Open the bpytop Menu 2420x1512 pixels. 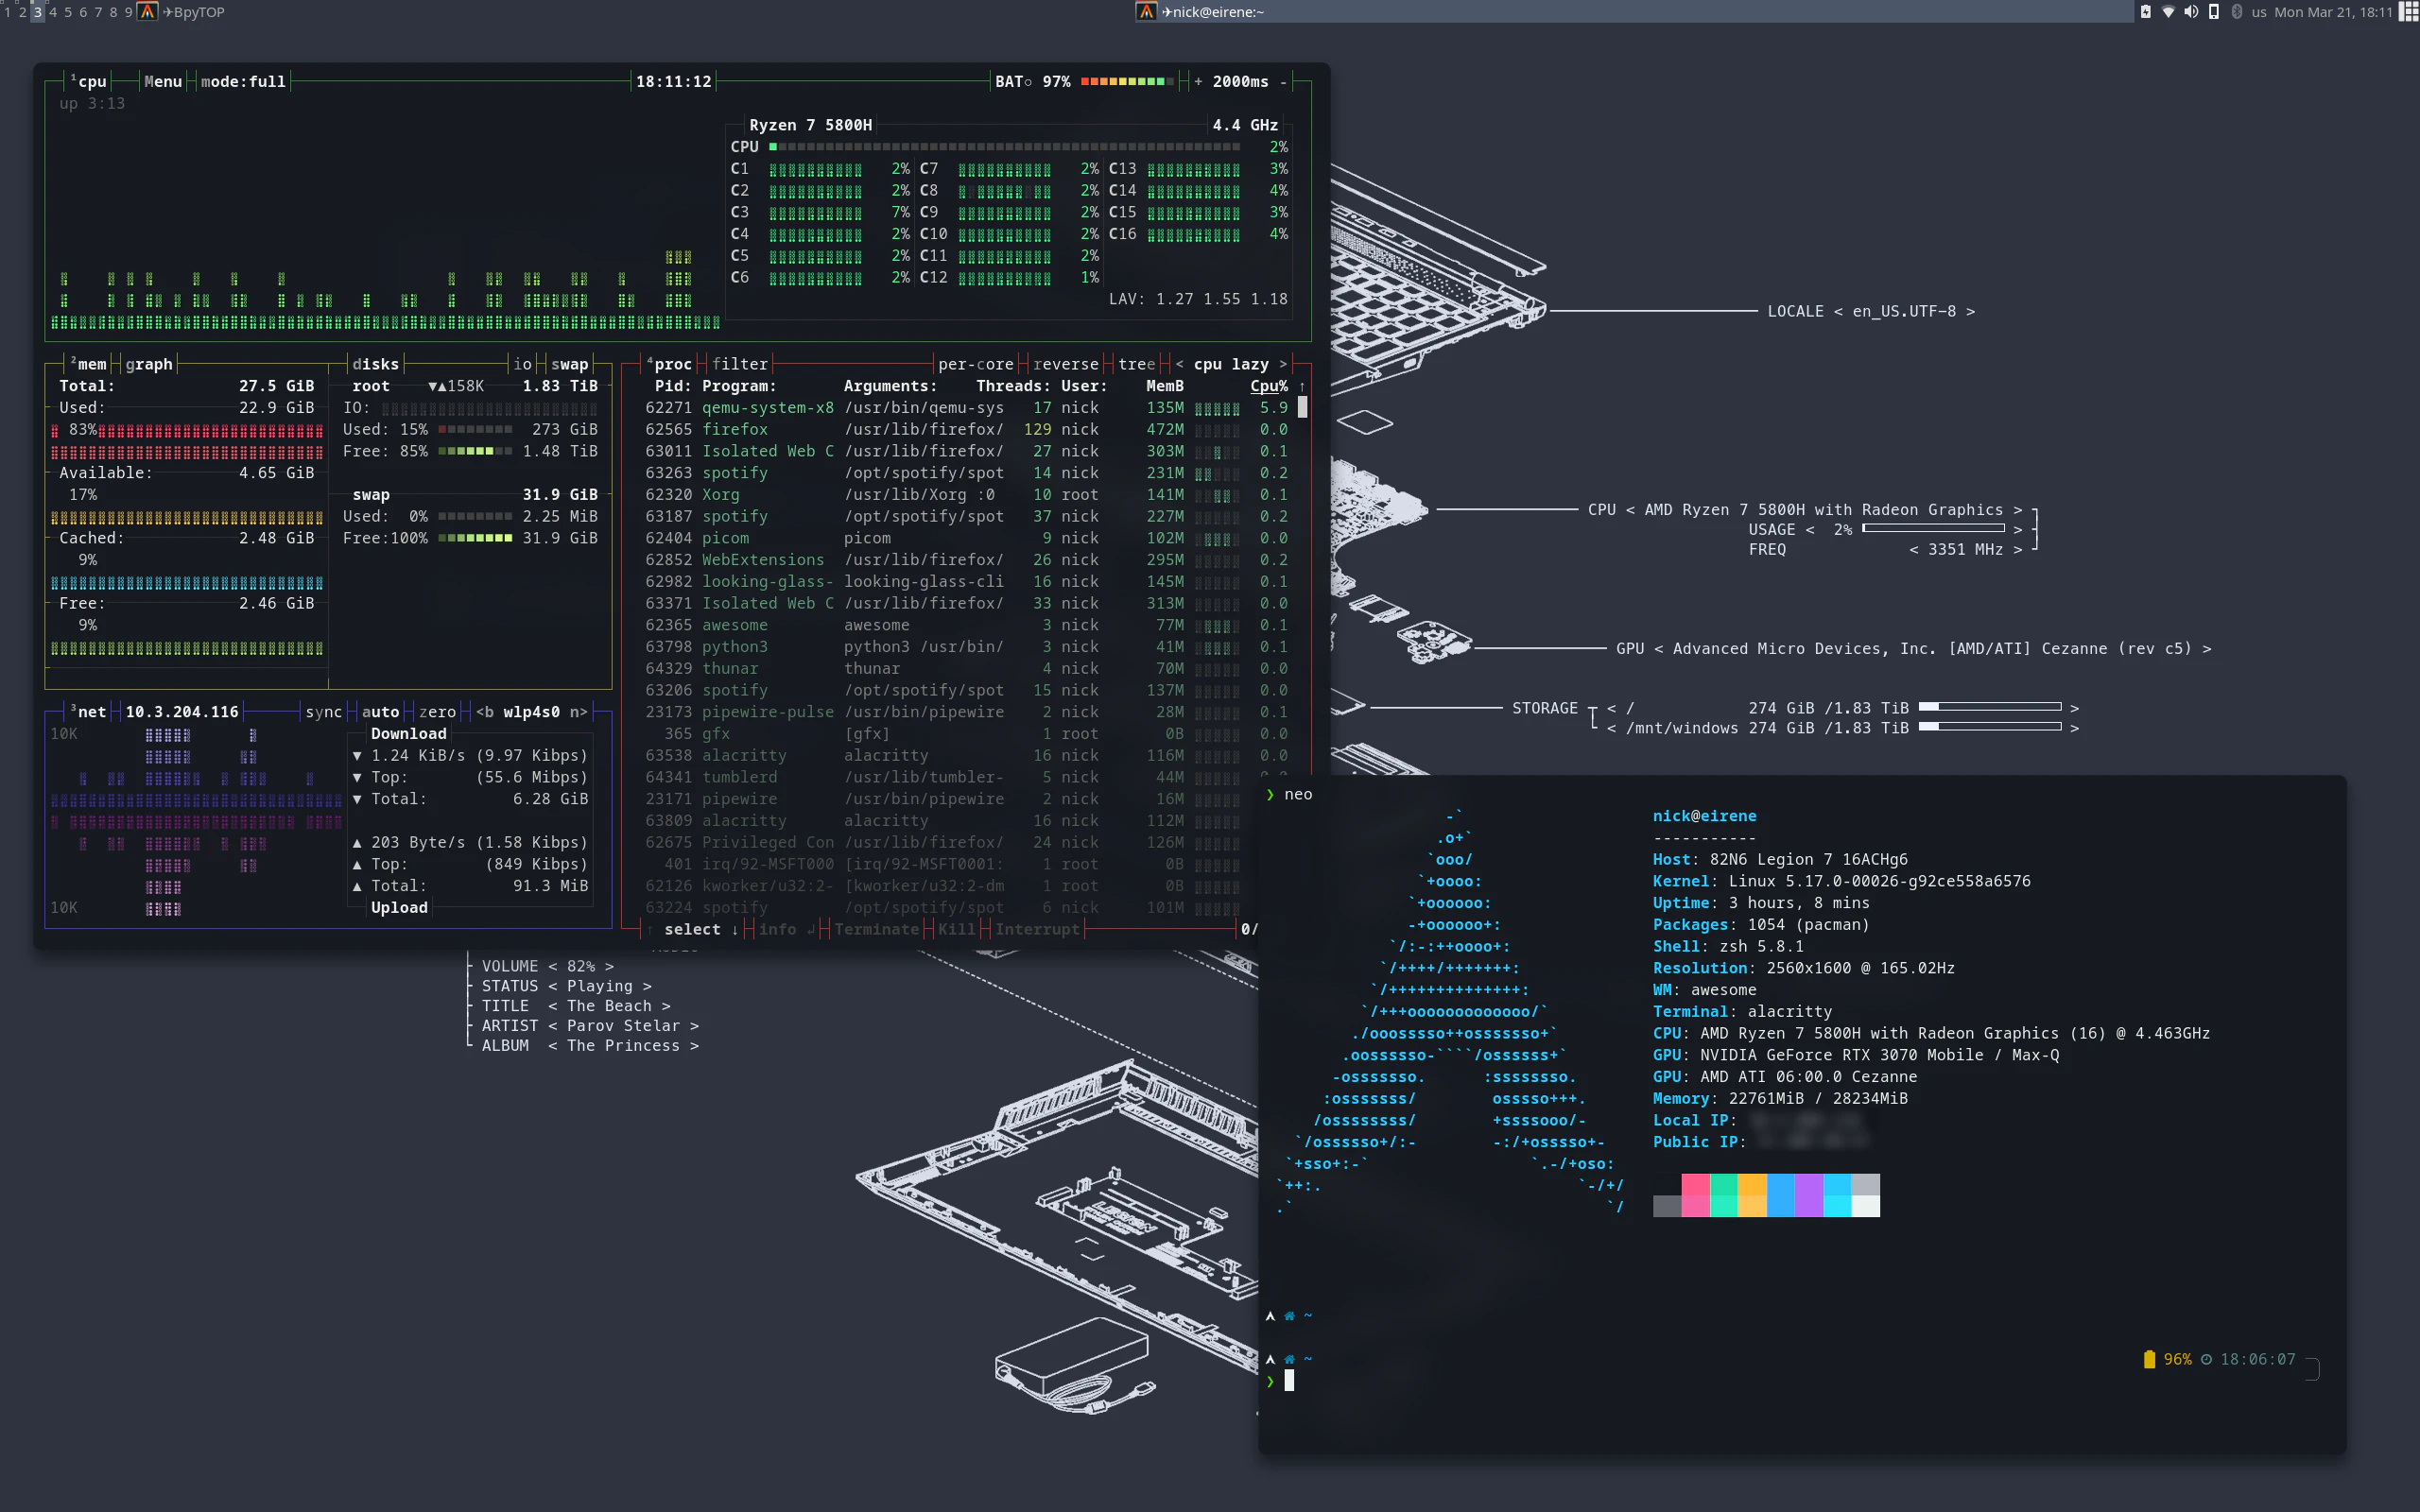click(x=163, y=82)
